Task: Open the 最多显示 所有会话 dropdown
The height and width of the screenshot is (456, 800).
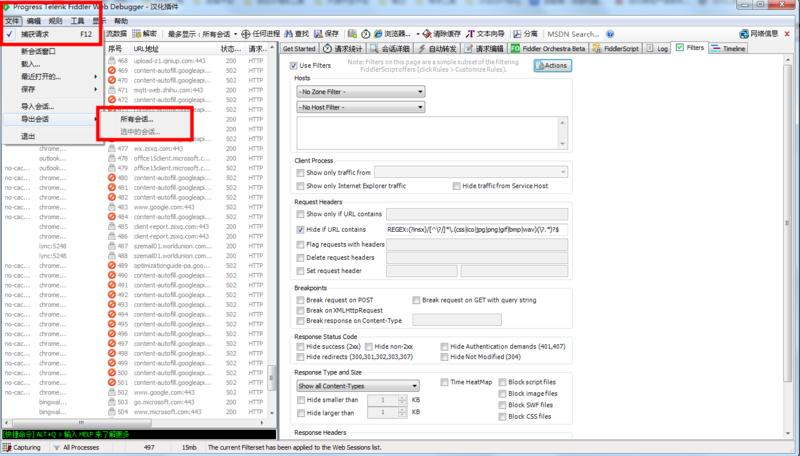Action: [203, 34]
